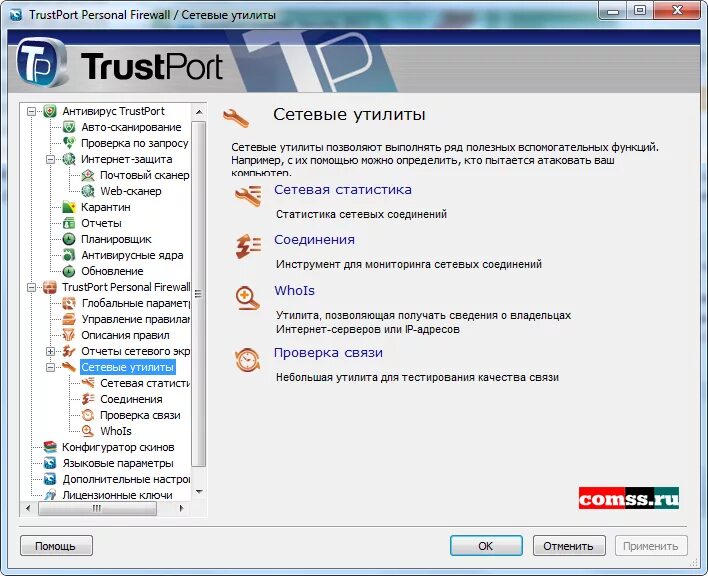The width and height of the screenshot is (708, 576).
Task: Click the large WhoIs magnifier panel icon
Action: point(248,298)
